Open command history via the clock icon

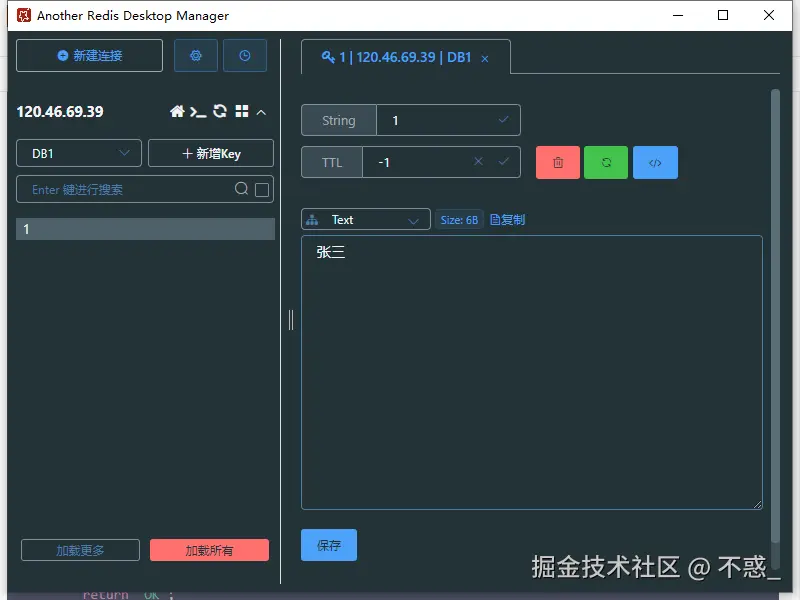[x=245, y=55]
